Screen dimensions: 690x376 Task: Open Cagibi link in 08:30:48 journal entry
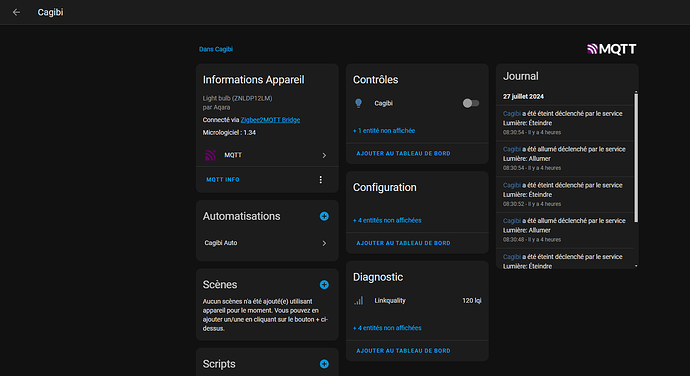tap(511, 221)
